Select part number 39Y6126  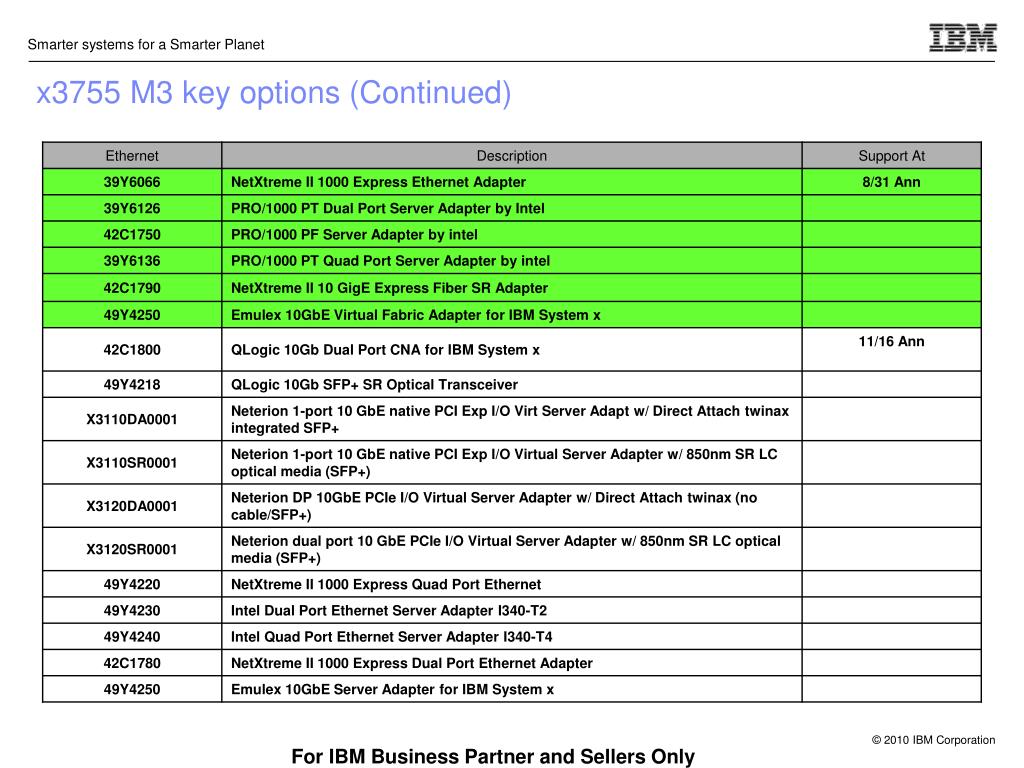[x=132, y=208]
